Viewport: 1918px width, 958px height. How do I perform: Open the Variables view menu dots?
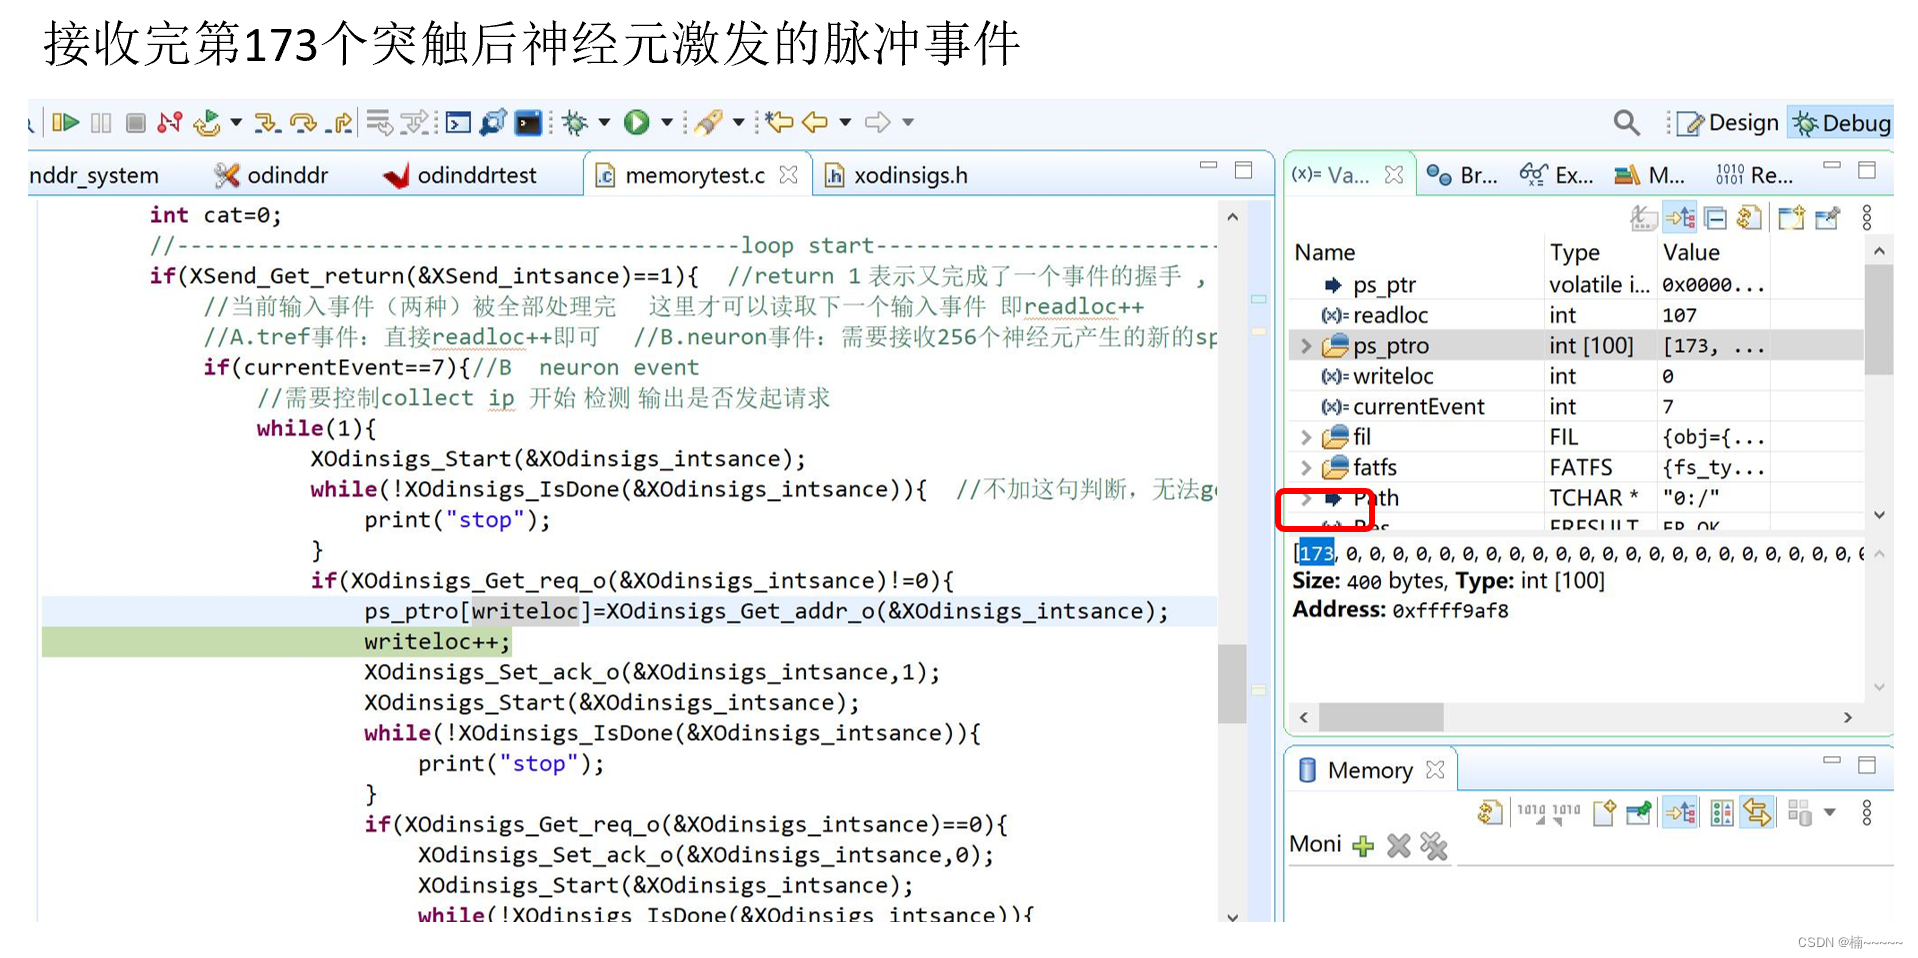click(1866, 218)
